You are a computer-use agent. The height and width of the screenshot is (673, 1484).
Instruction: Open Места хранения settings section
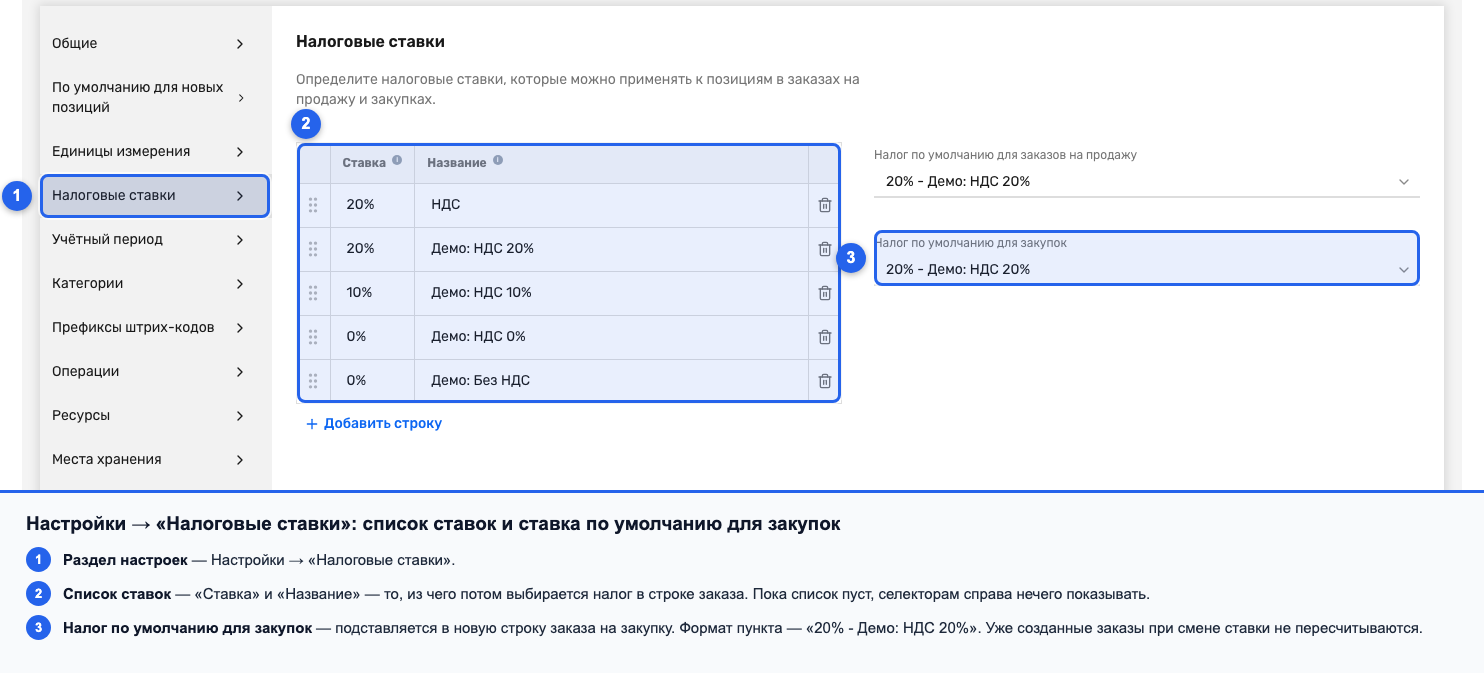tap(155, 460)
